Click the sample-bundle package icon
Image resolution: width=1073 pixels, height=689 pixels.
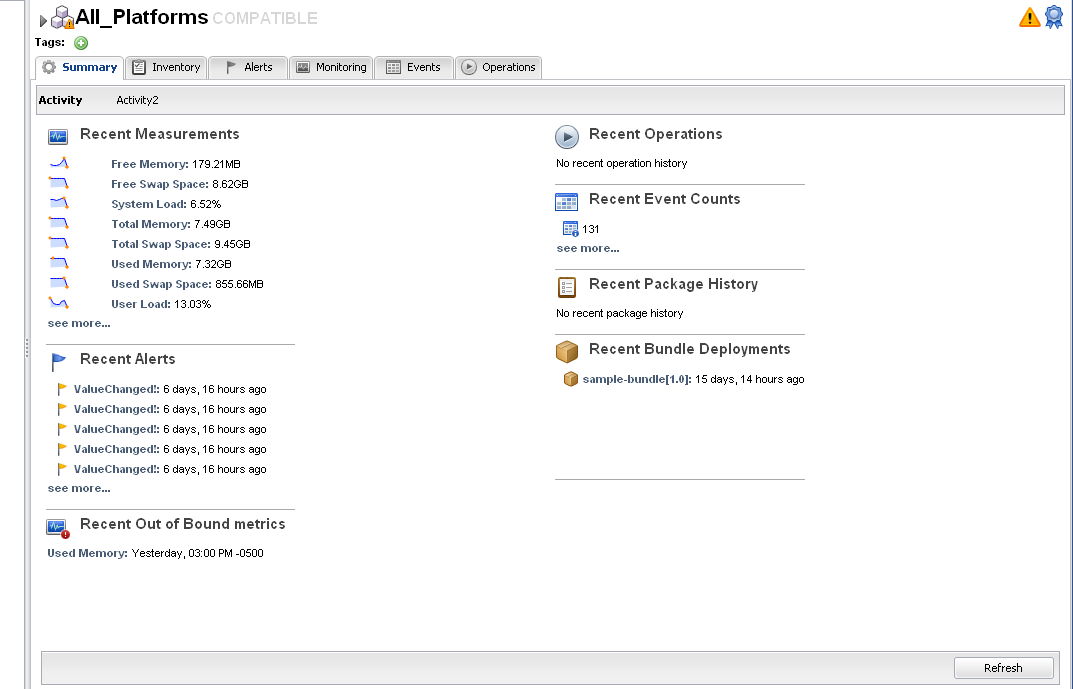point(570,379)
